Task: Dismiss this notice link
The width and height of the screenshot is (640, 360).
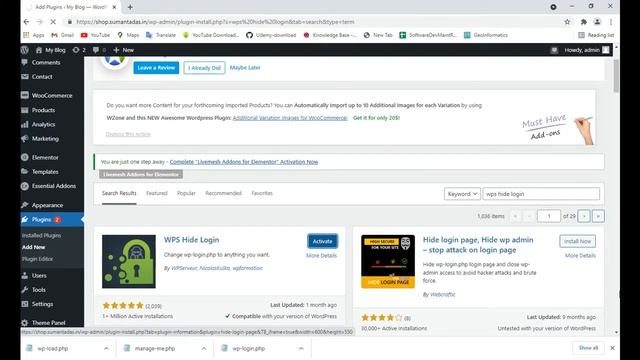Action: [x=128, y=134]
